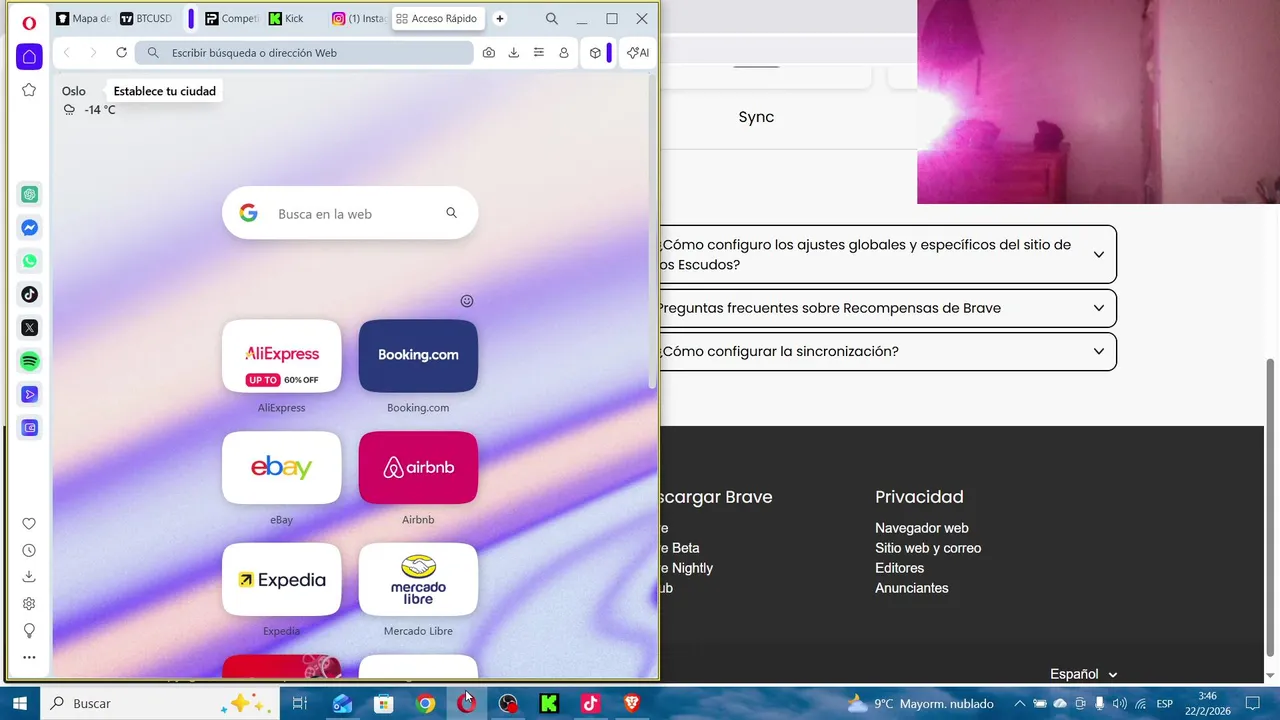Open the Windows Start menu
Image resolution: width=1280 pixels, height=720 pixels.
pos(19,704)
